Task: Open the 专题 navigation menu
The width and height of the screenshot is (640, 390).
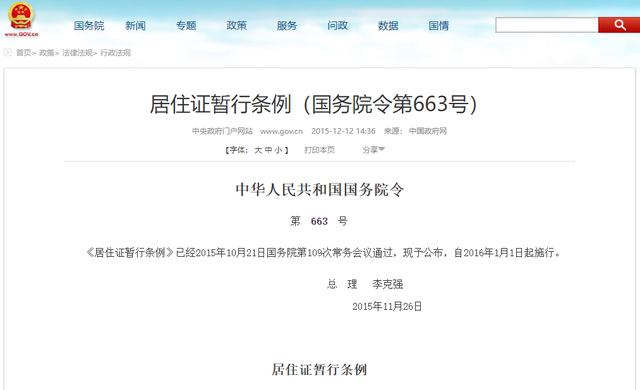Action: tap(186, 26)
